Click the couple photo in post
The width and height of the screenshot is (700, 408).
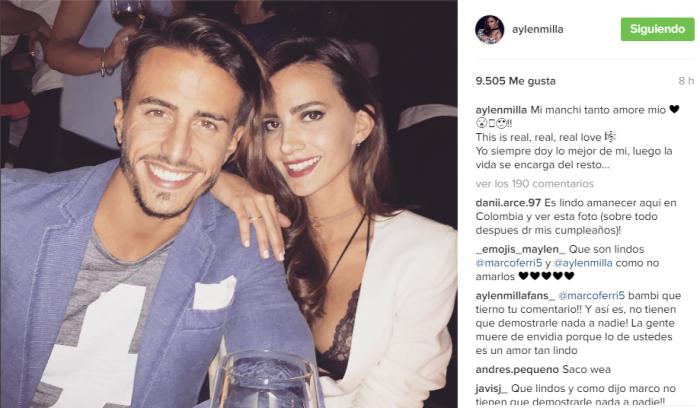(229, 204)
